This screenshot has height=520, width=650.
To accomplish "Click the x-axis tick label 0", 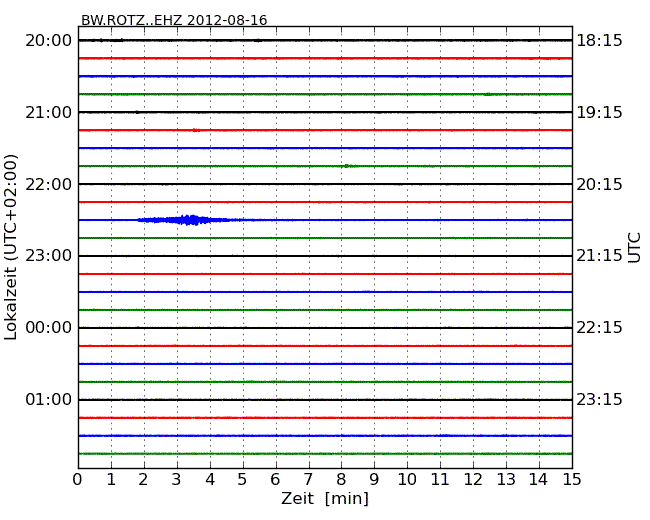I will 78,479.
